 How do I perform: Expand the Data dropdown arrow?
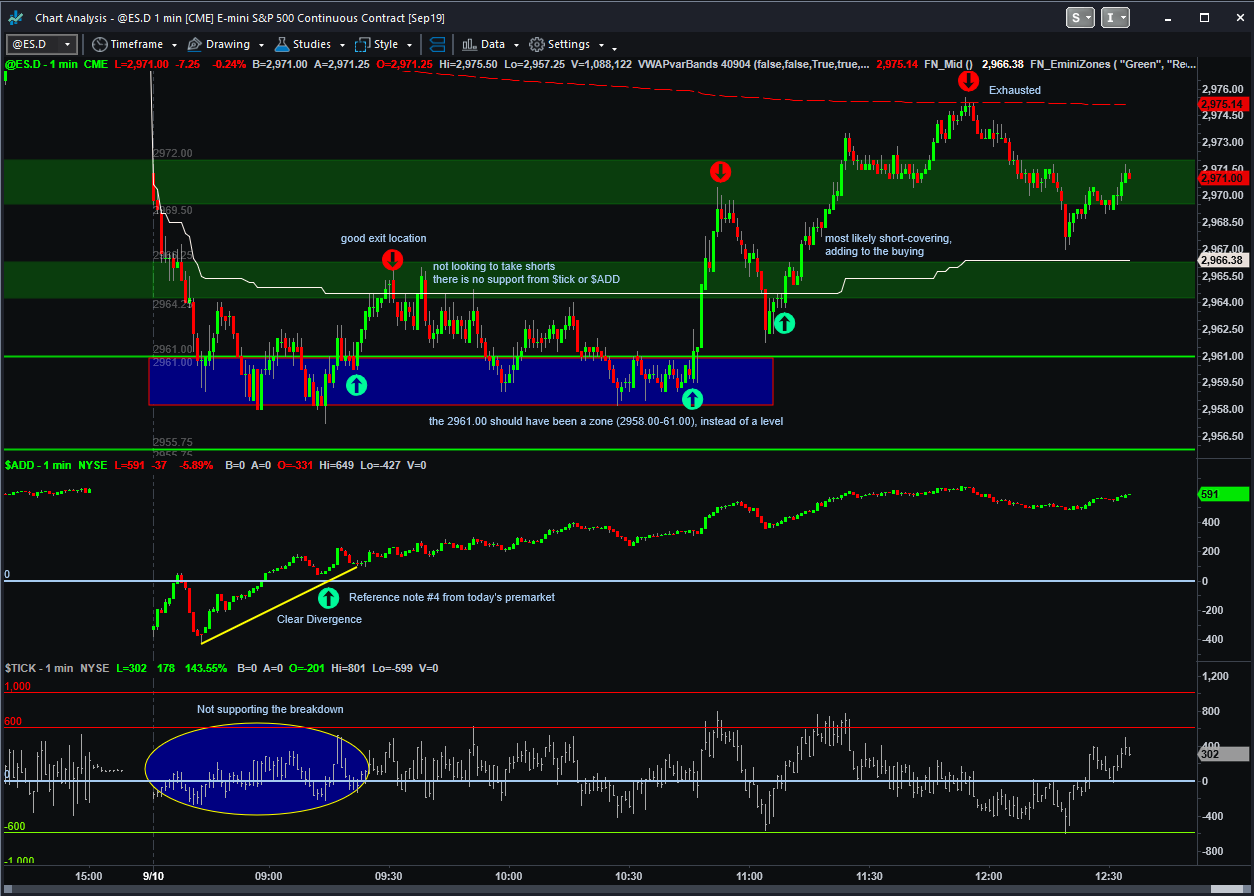point(517,45)
